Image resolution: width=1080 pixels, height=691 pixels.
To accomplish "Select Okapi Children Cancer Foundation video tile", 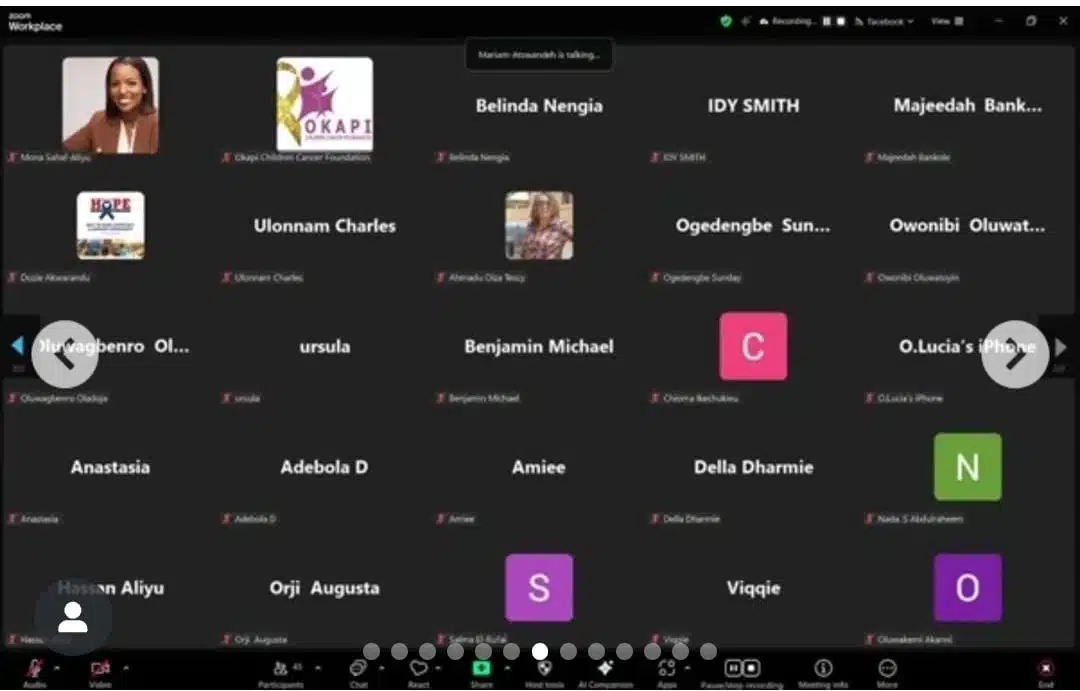I will tap(324, 105).
